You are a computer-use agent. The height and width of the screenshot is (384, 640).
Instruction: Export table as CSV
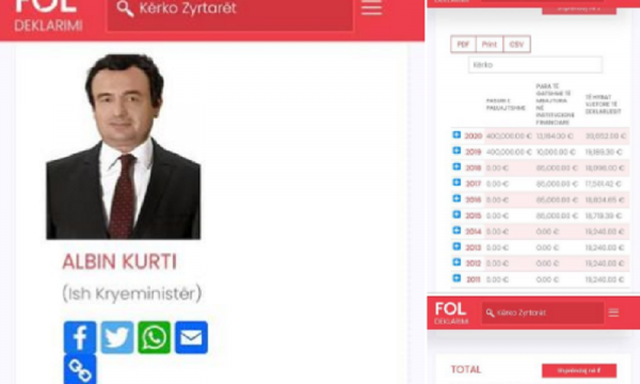point(517,44)
